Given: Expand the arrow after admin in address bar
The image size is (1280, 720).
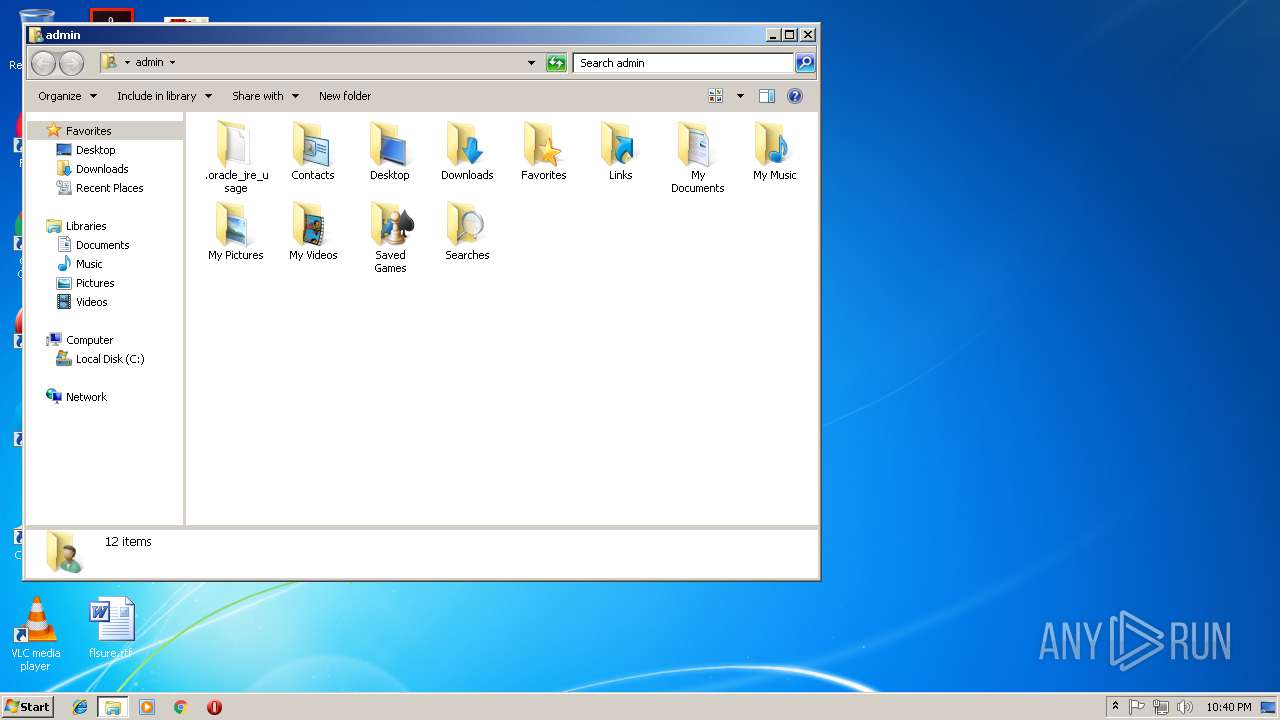Looking at the screenshot, I should tap(172, 62).
